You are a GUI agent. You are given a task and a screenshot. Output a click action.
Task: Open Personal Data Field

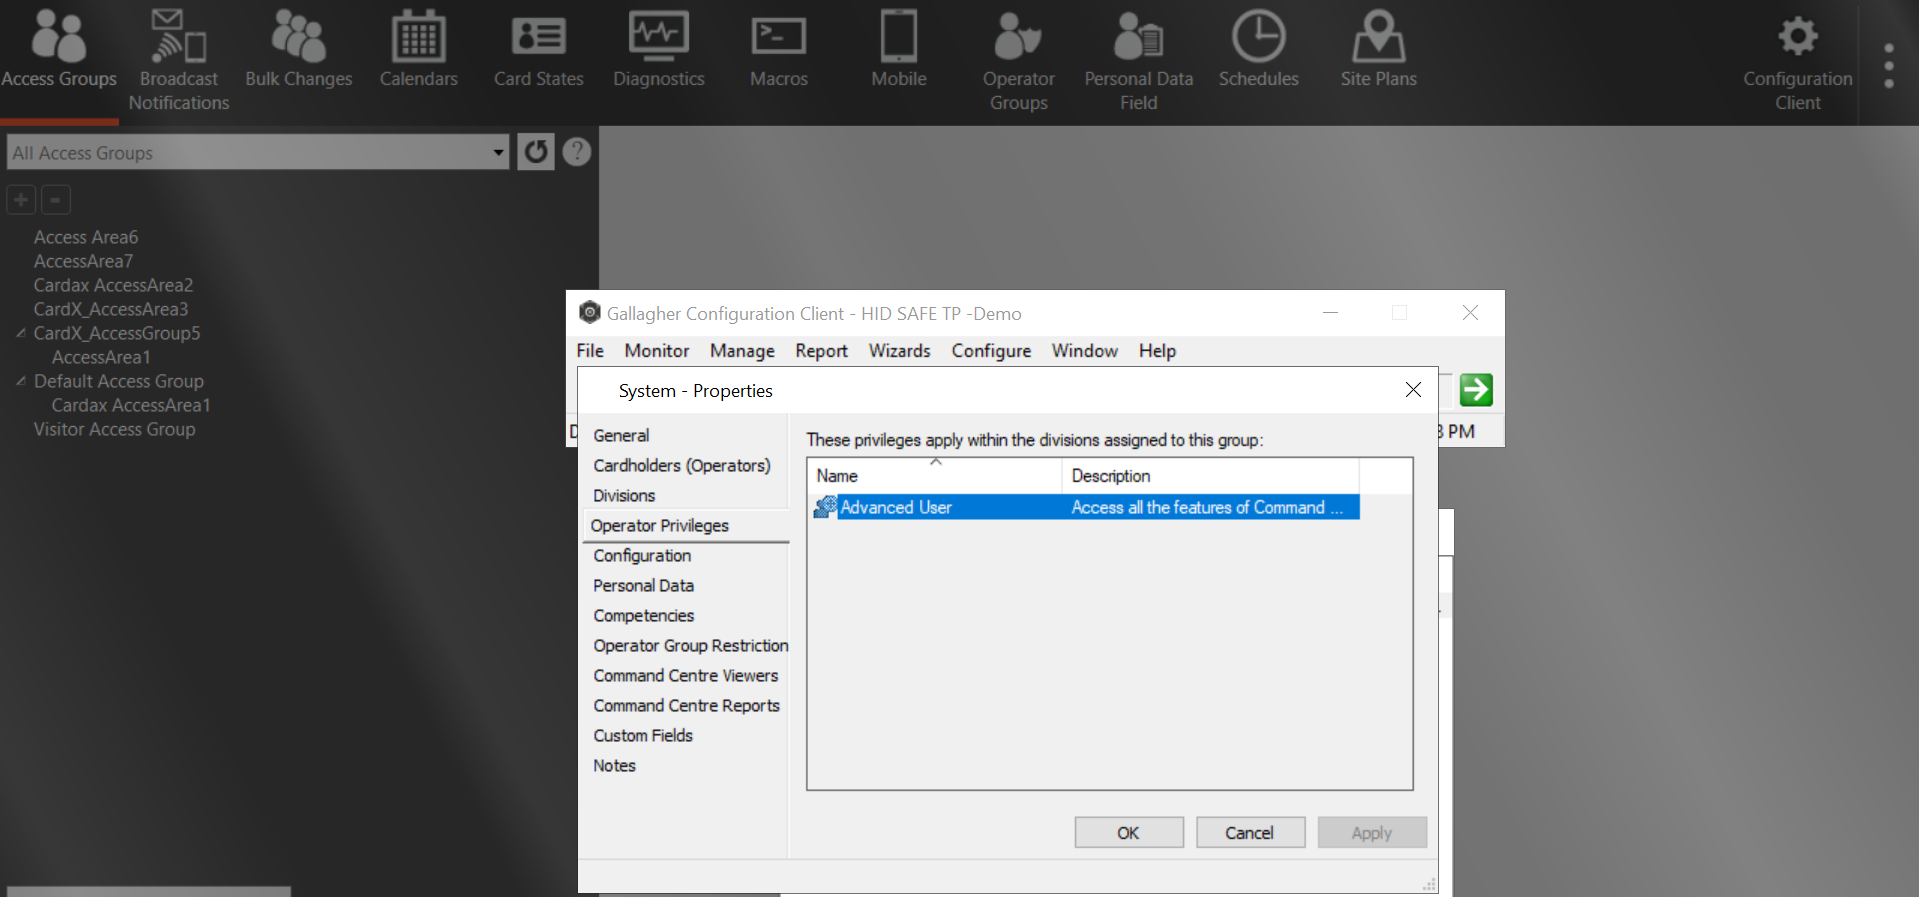point(1139,60)
